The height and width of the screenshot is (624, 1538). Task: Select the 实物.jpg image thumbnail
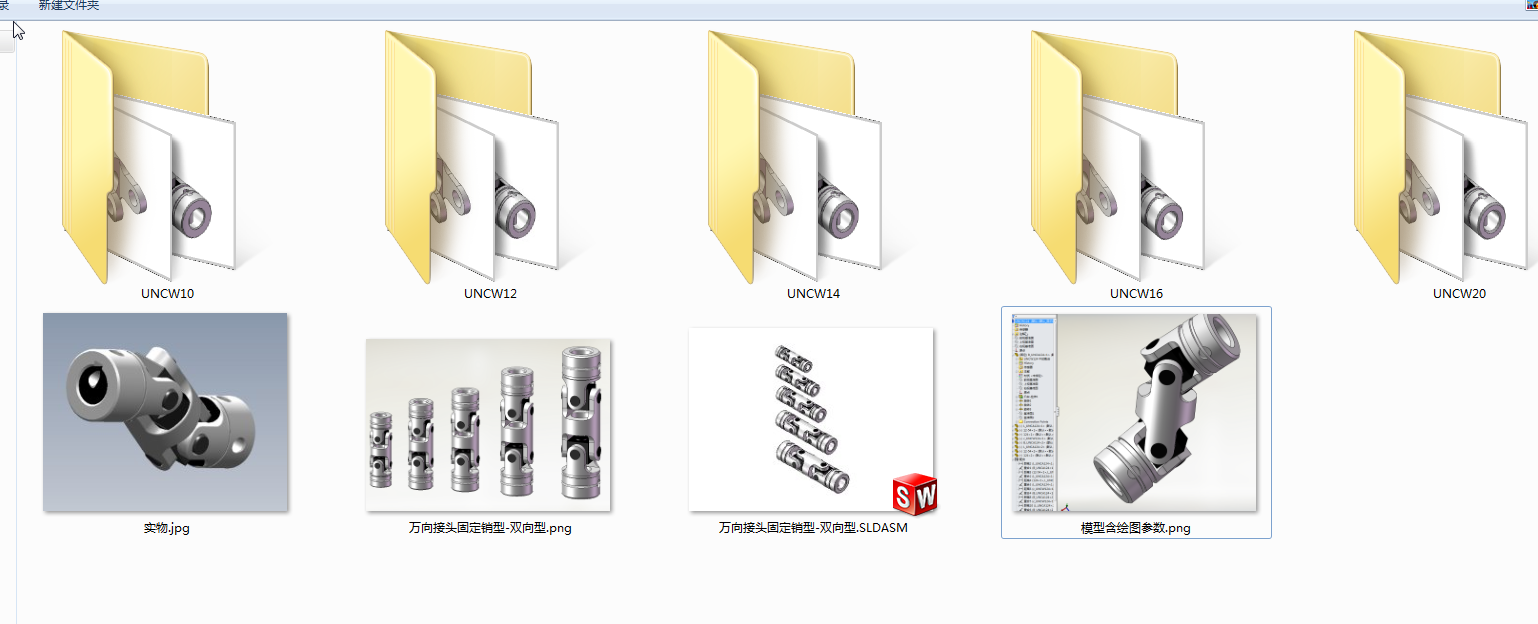165,412
